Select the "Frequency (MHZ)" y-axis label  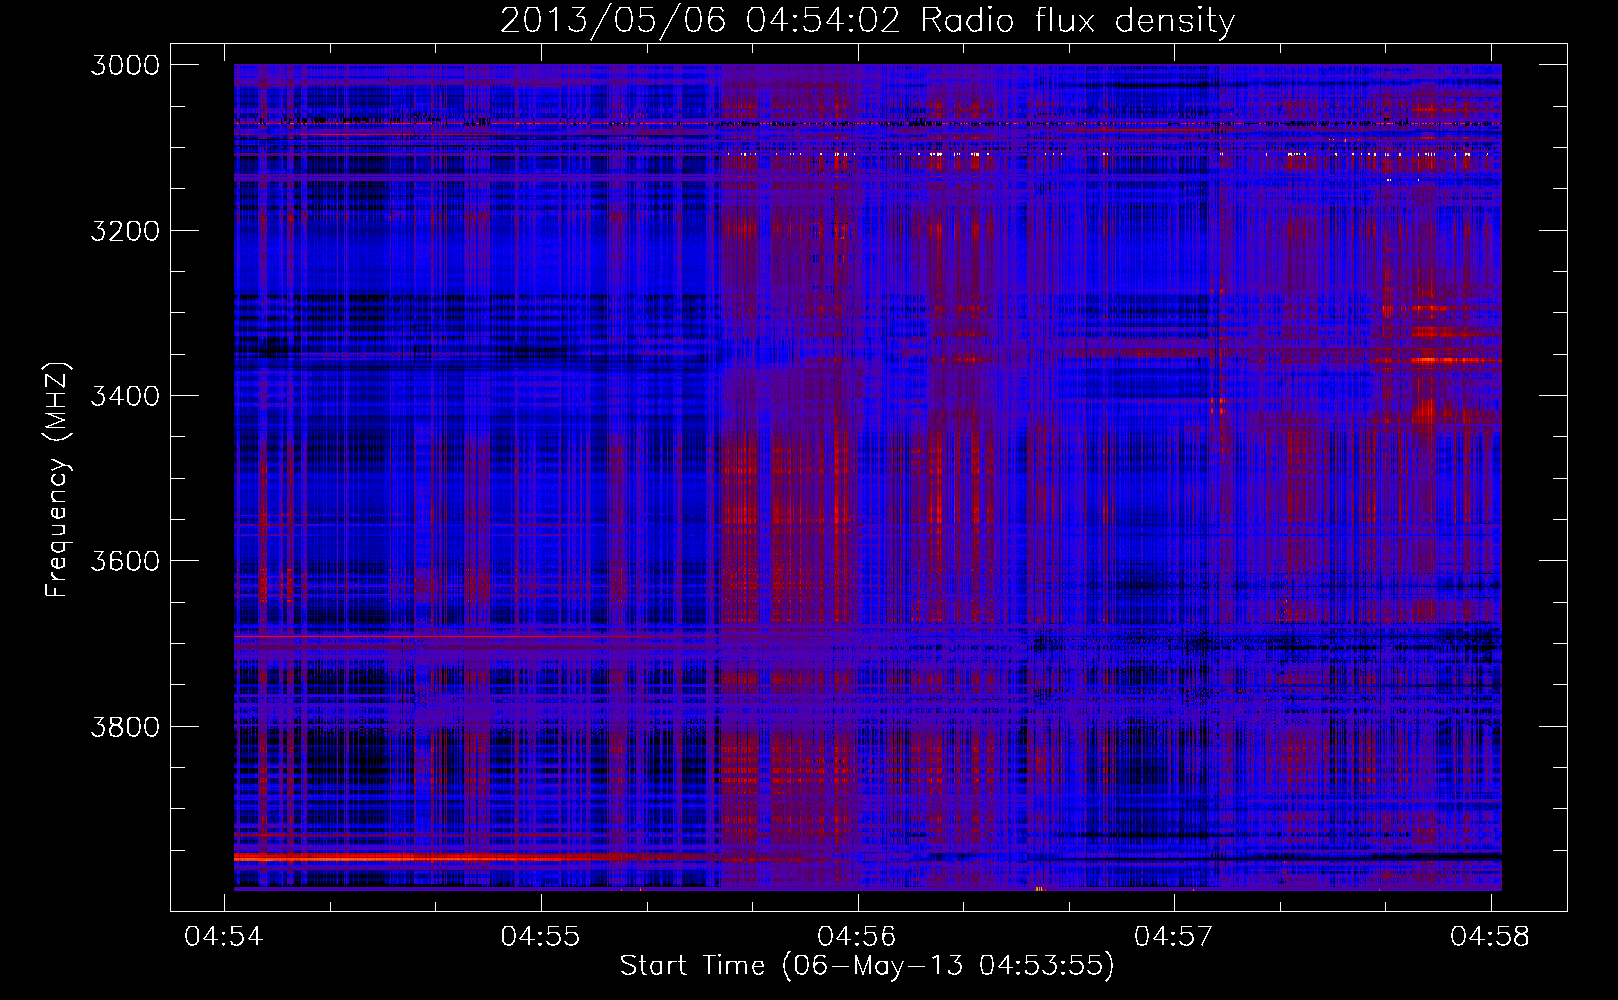point(58,479)
